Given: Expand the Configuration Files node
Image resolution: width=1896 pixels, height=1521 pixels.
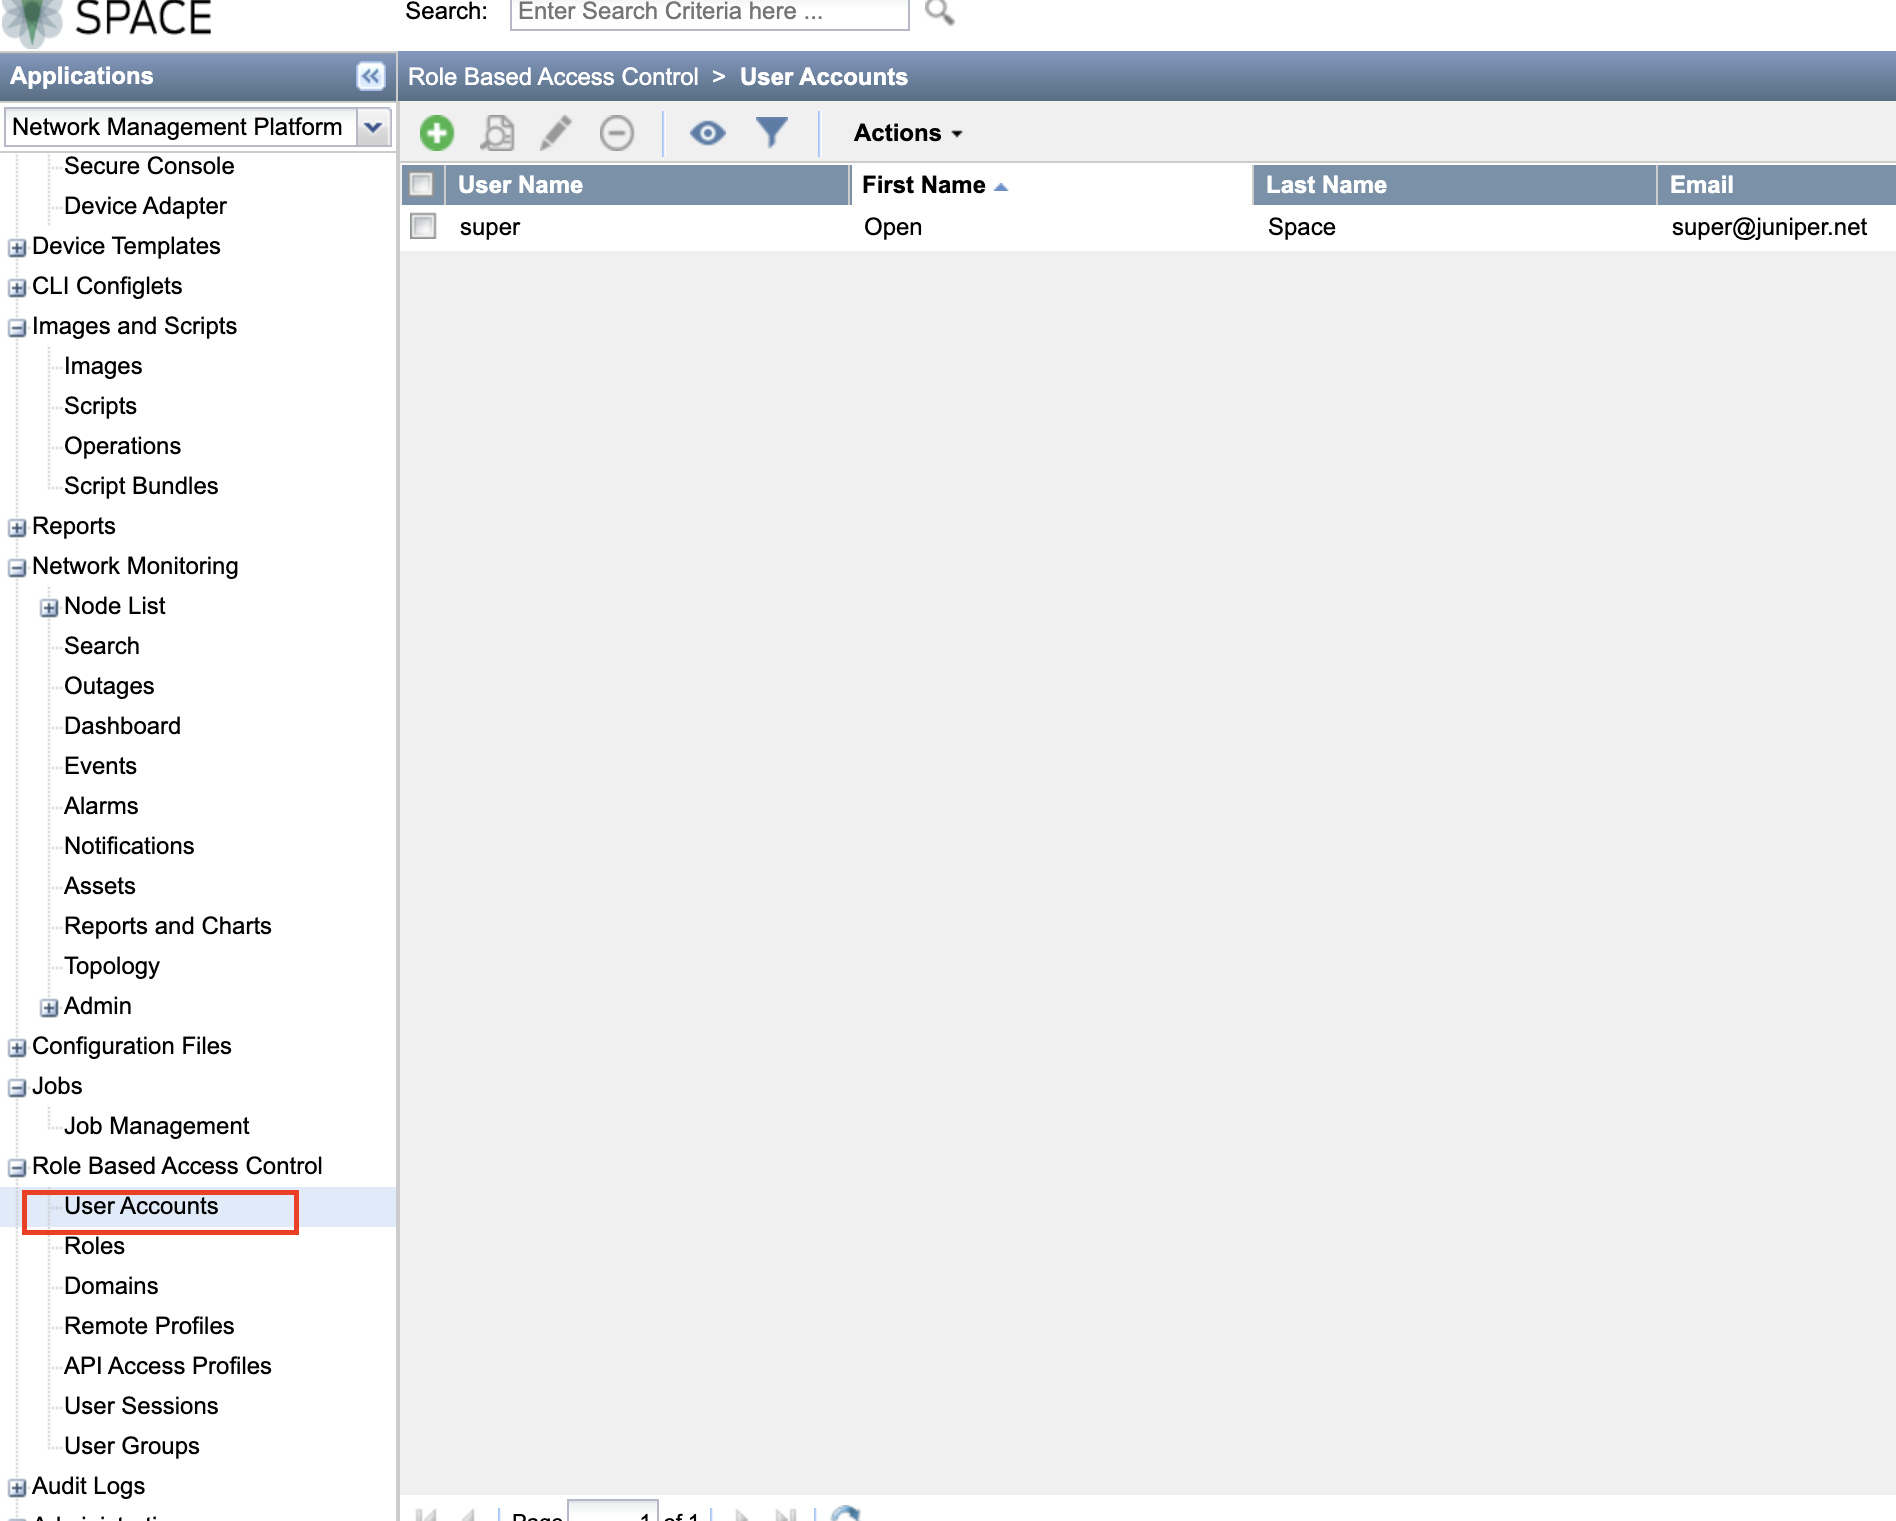Looking at the screenshot, I should tap(17, 1047).
